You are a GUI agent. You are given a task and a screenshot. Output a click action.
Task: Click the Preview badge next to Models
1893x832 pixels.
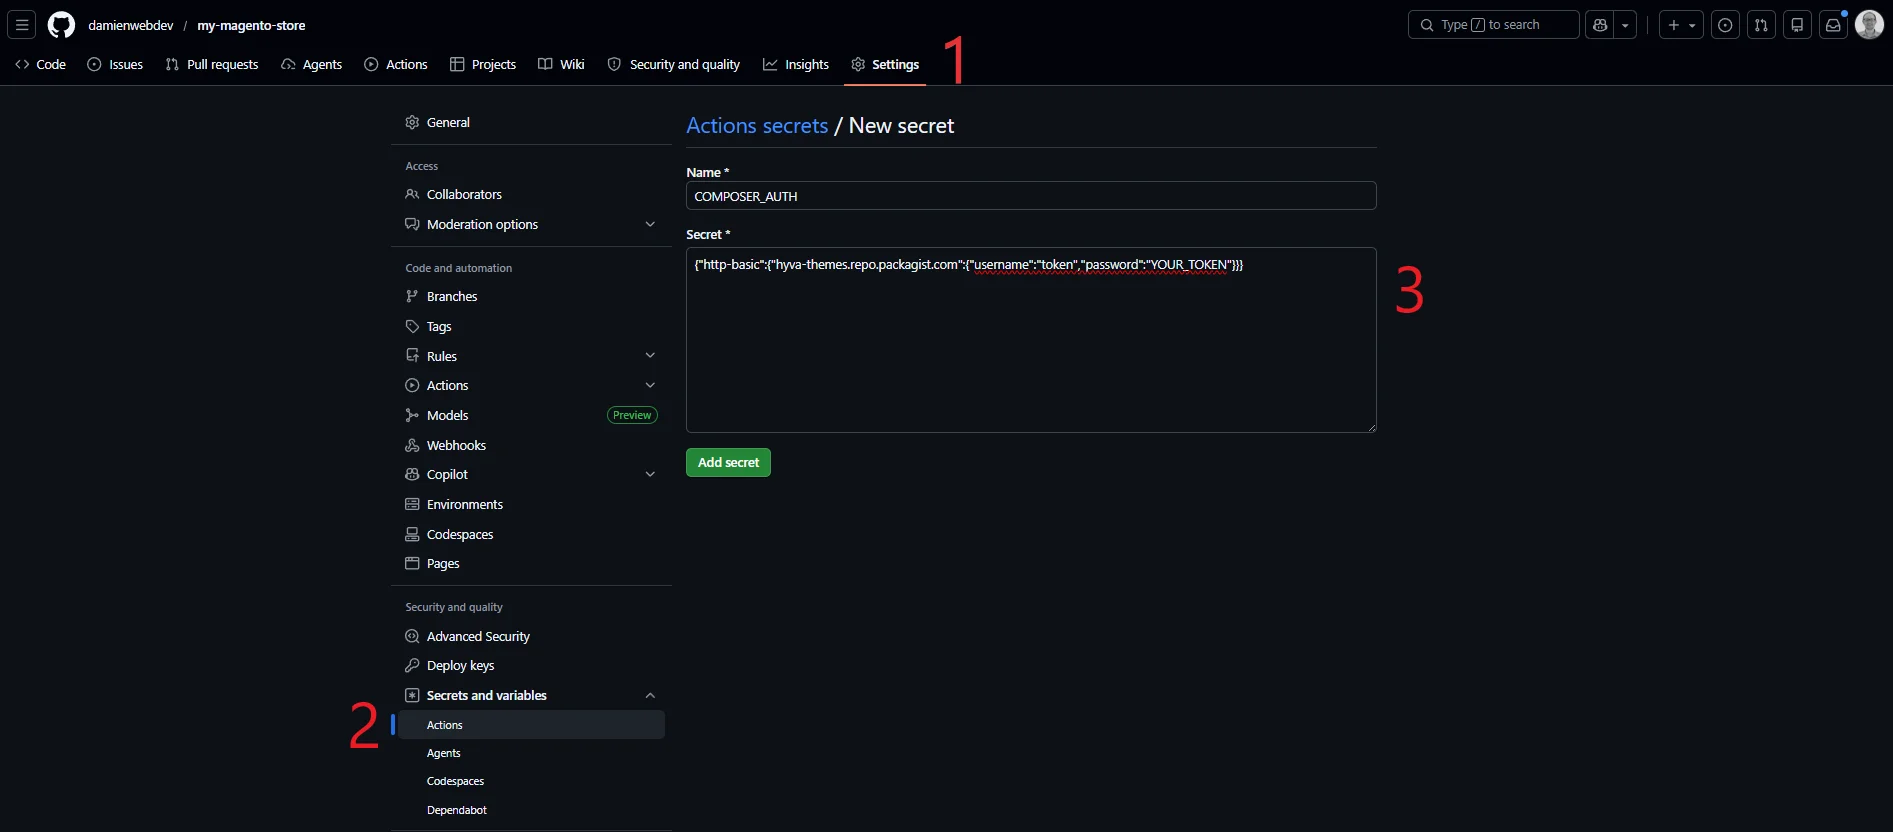click(632, 415)
